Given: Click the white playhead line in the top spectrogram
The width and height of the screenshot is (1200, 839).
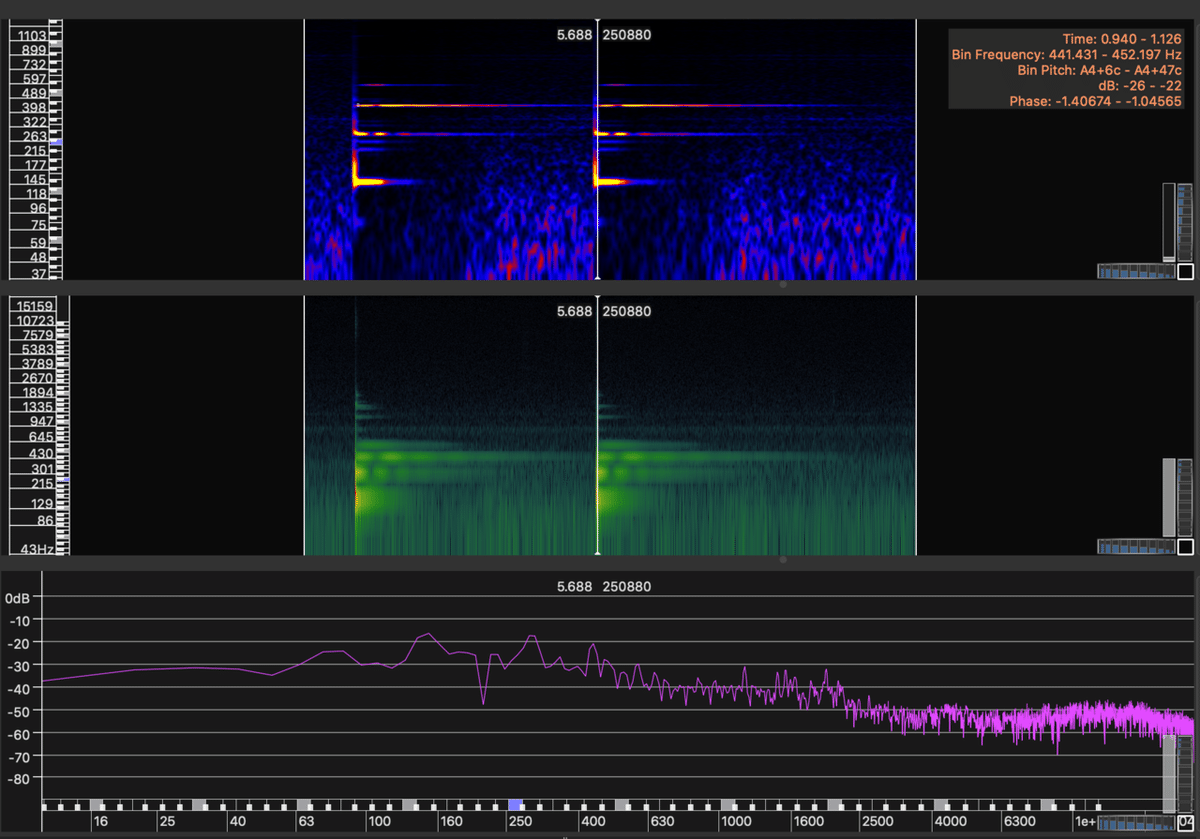Looking at the screenshot, I should [x=597, y=148].
